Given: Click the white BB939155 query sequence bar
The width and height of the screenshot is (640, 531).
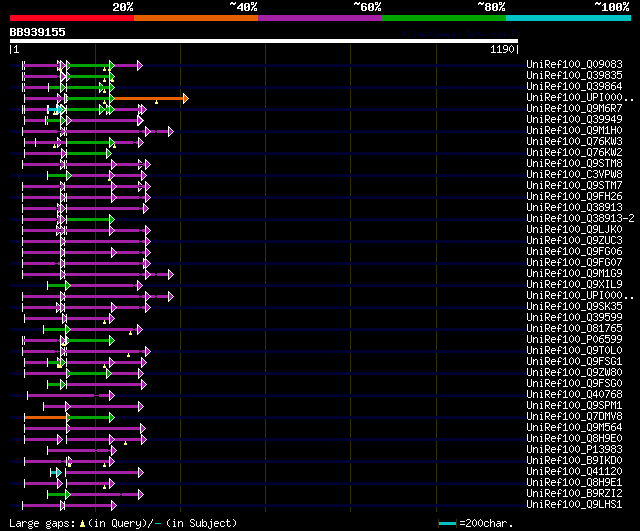Looking at the screenshot, I should coord(264,41).
